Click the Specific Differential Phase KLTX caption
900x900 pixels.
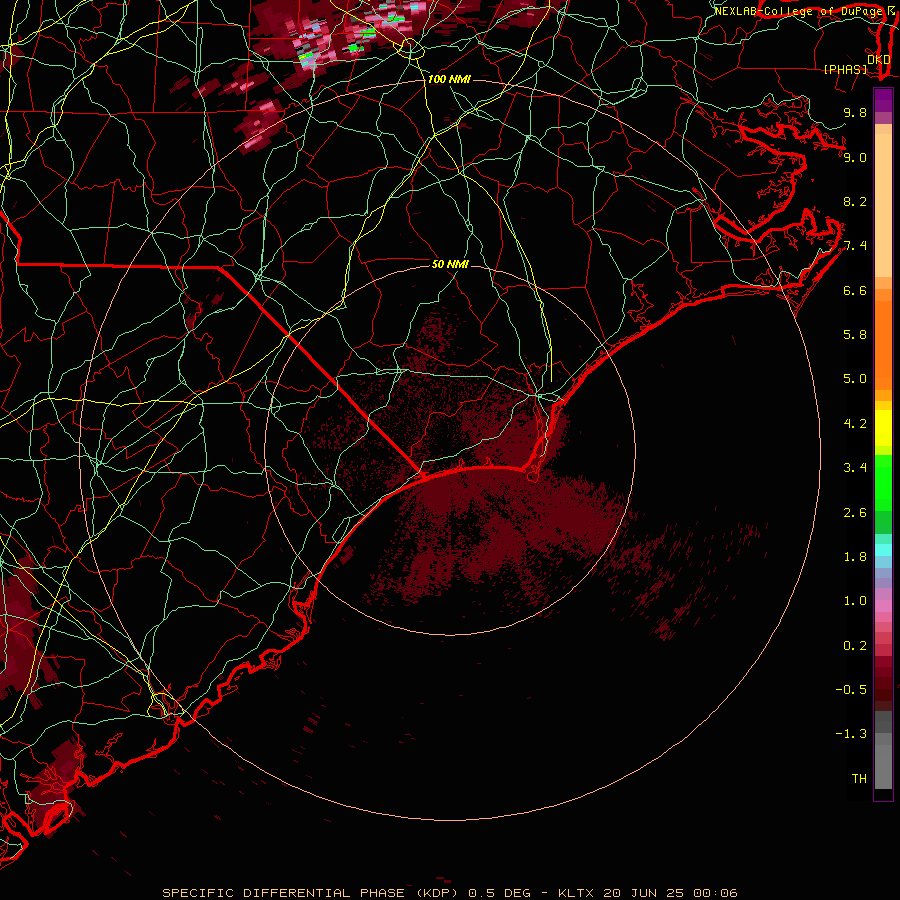450,893
